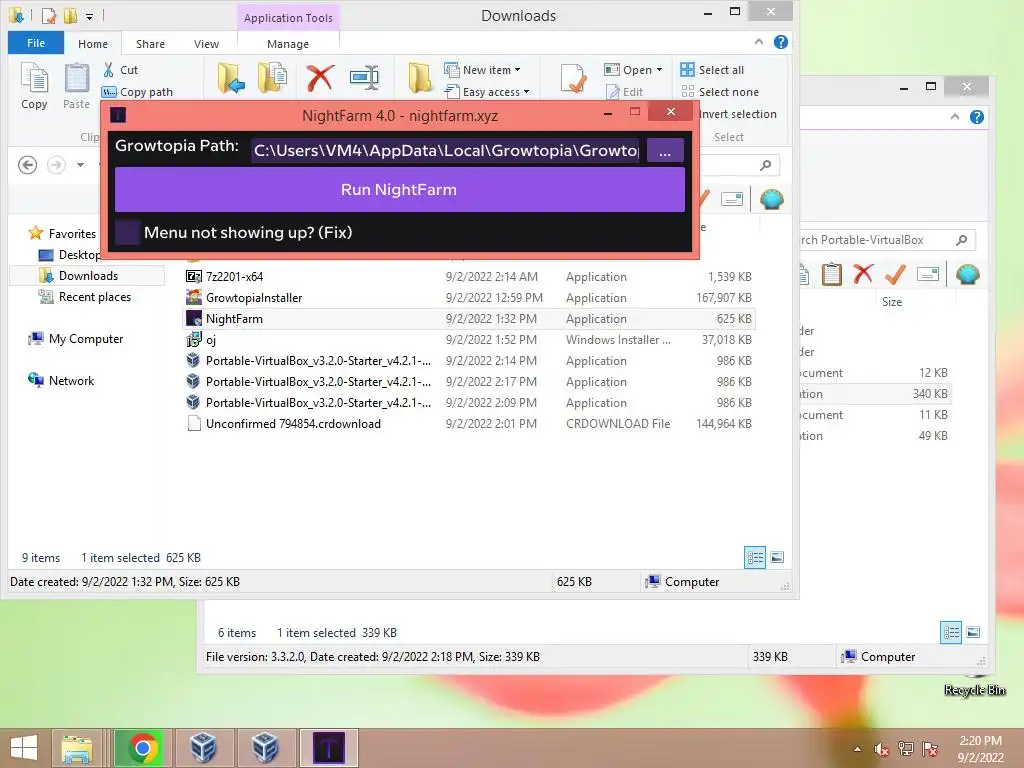Click the search magnifier in Downloads window
Screen dimensions: 1024x768
coord(765,165)
